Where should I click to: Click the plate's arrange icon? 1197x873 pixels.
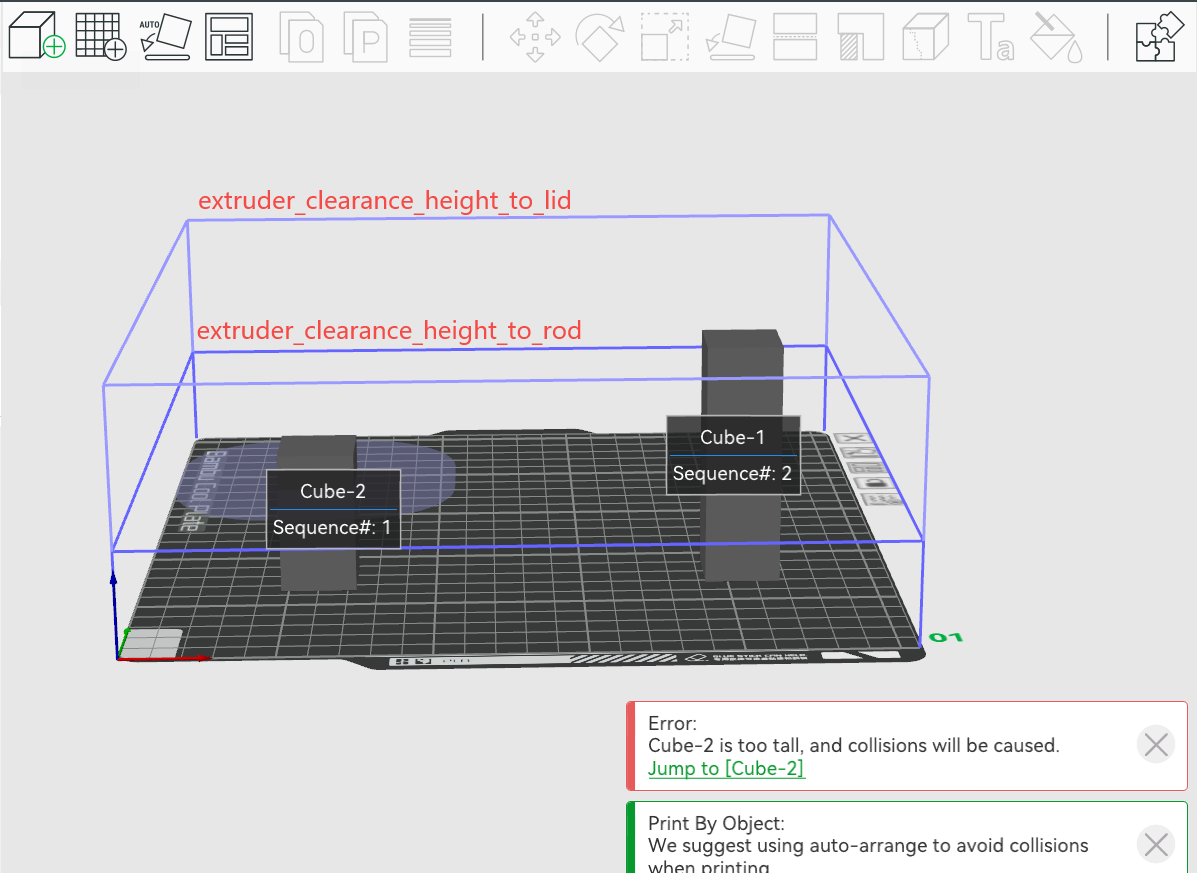click(866, 467)
